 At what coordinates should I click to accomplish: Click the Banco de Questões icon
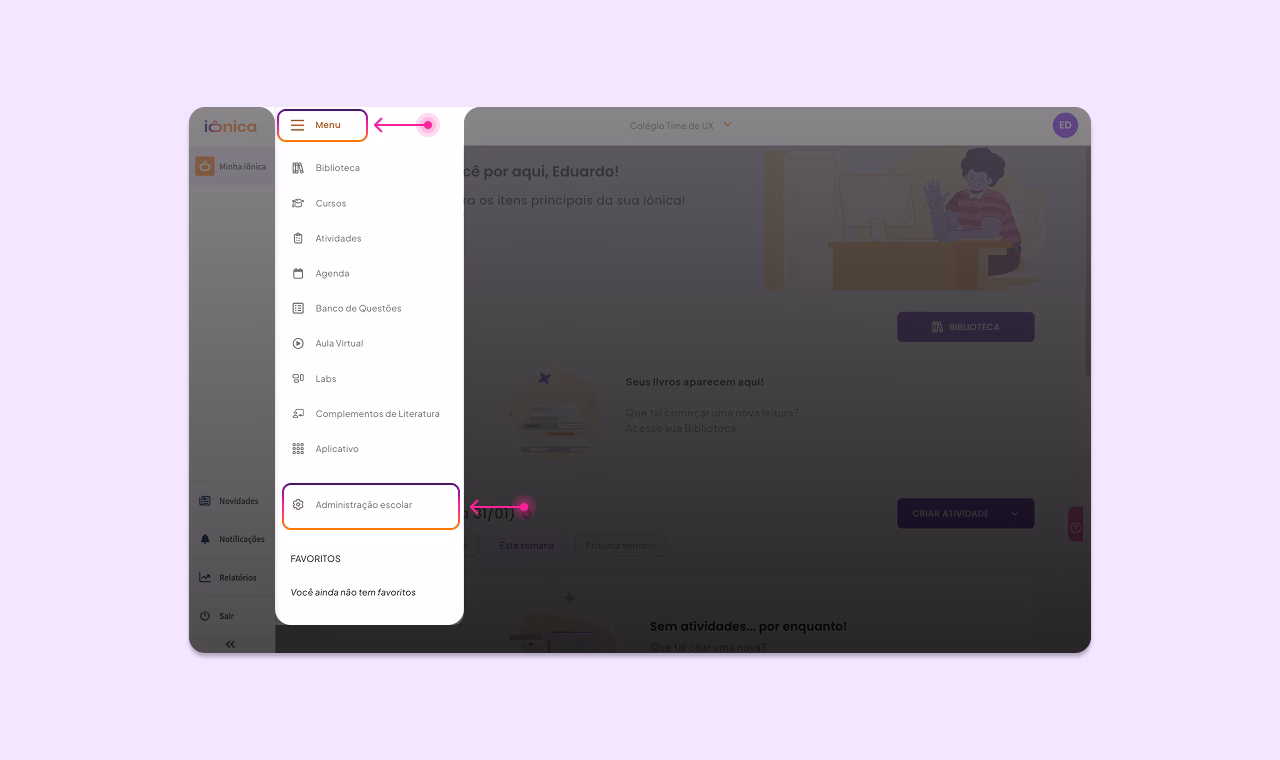298,308
